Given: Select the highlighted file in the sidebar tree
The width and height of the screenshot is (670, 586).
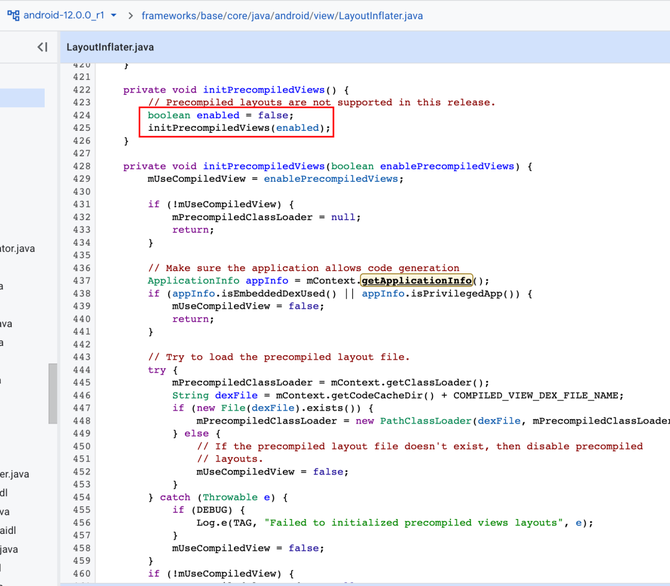Looking at the screenshot, I should pyautogui.click(x=22, y=97).
